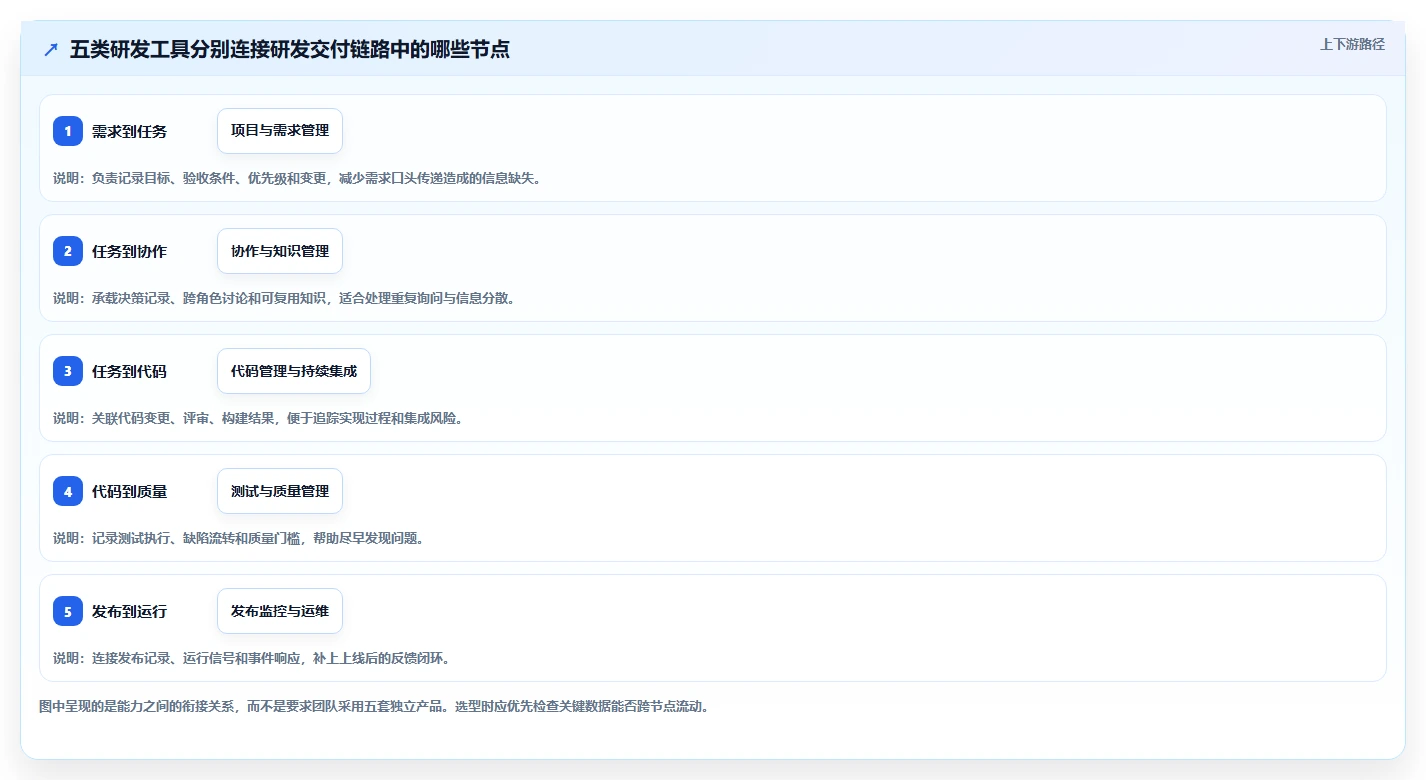Select the 代码管理与持续集成 chip
The height and width of the screenshot is (780, 1426).
[294, 371]
